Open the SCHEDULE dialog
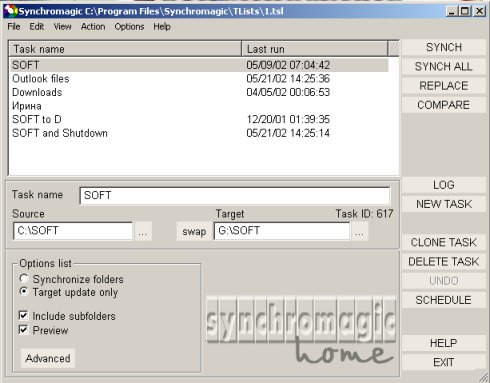The height and width of the screenshot is (383, 490). point(444,300)
